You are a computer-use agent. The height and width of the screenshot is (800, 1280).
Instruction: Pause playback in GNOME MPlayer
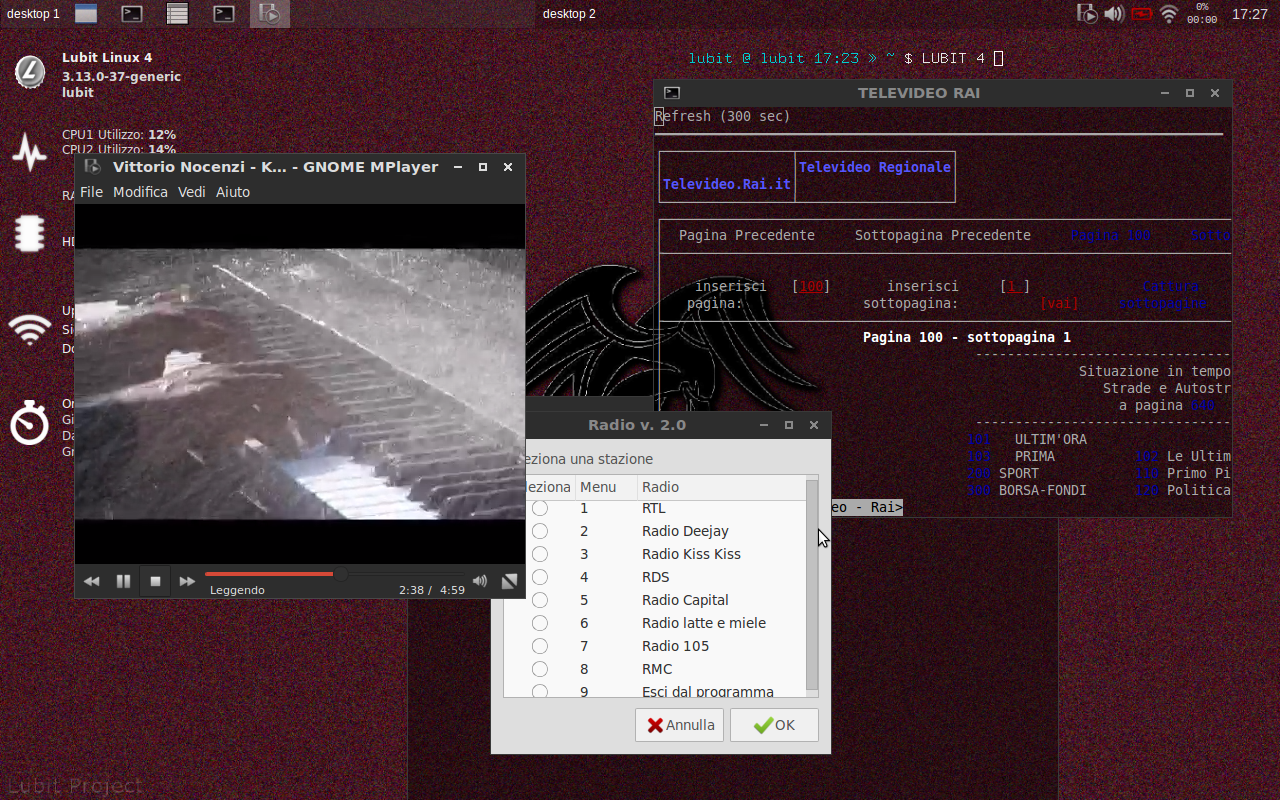123,581
